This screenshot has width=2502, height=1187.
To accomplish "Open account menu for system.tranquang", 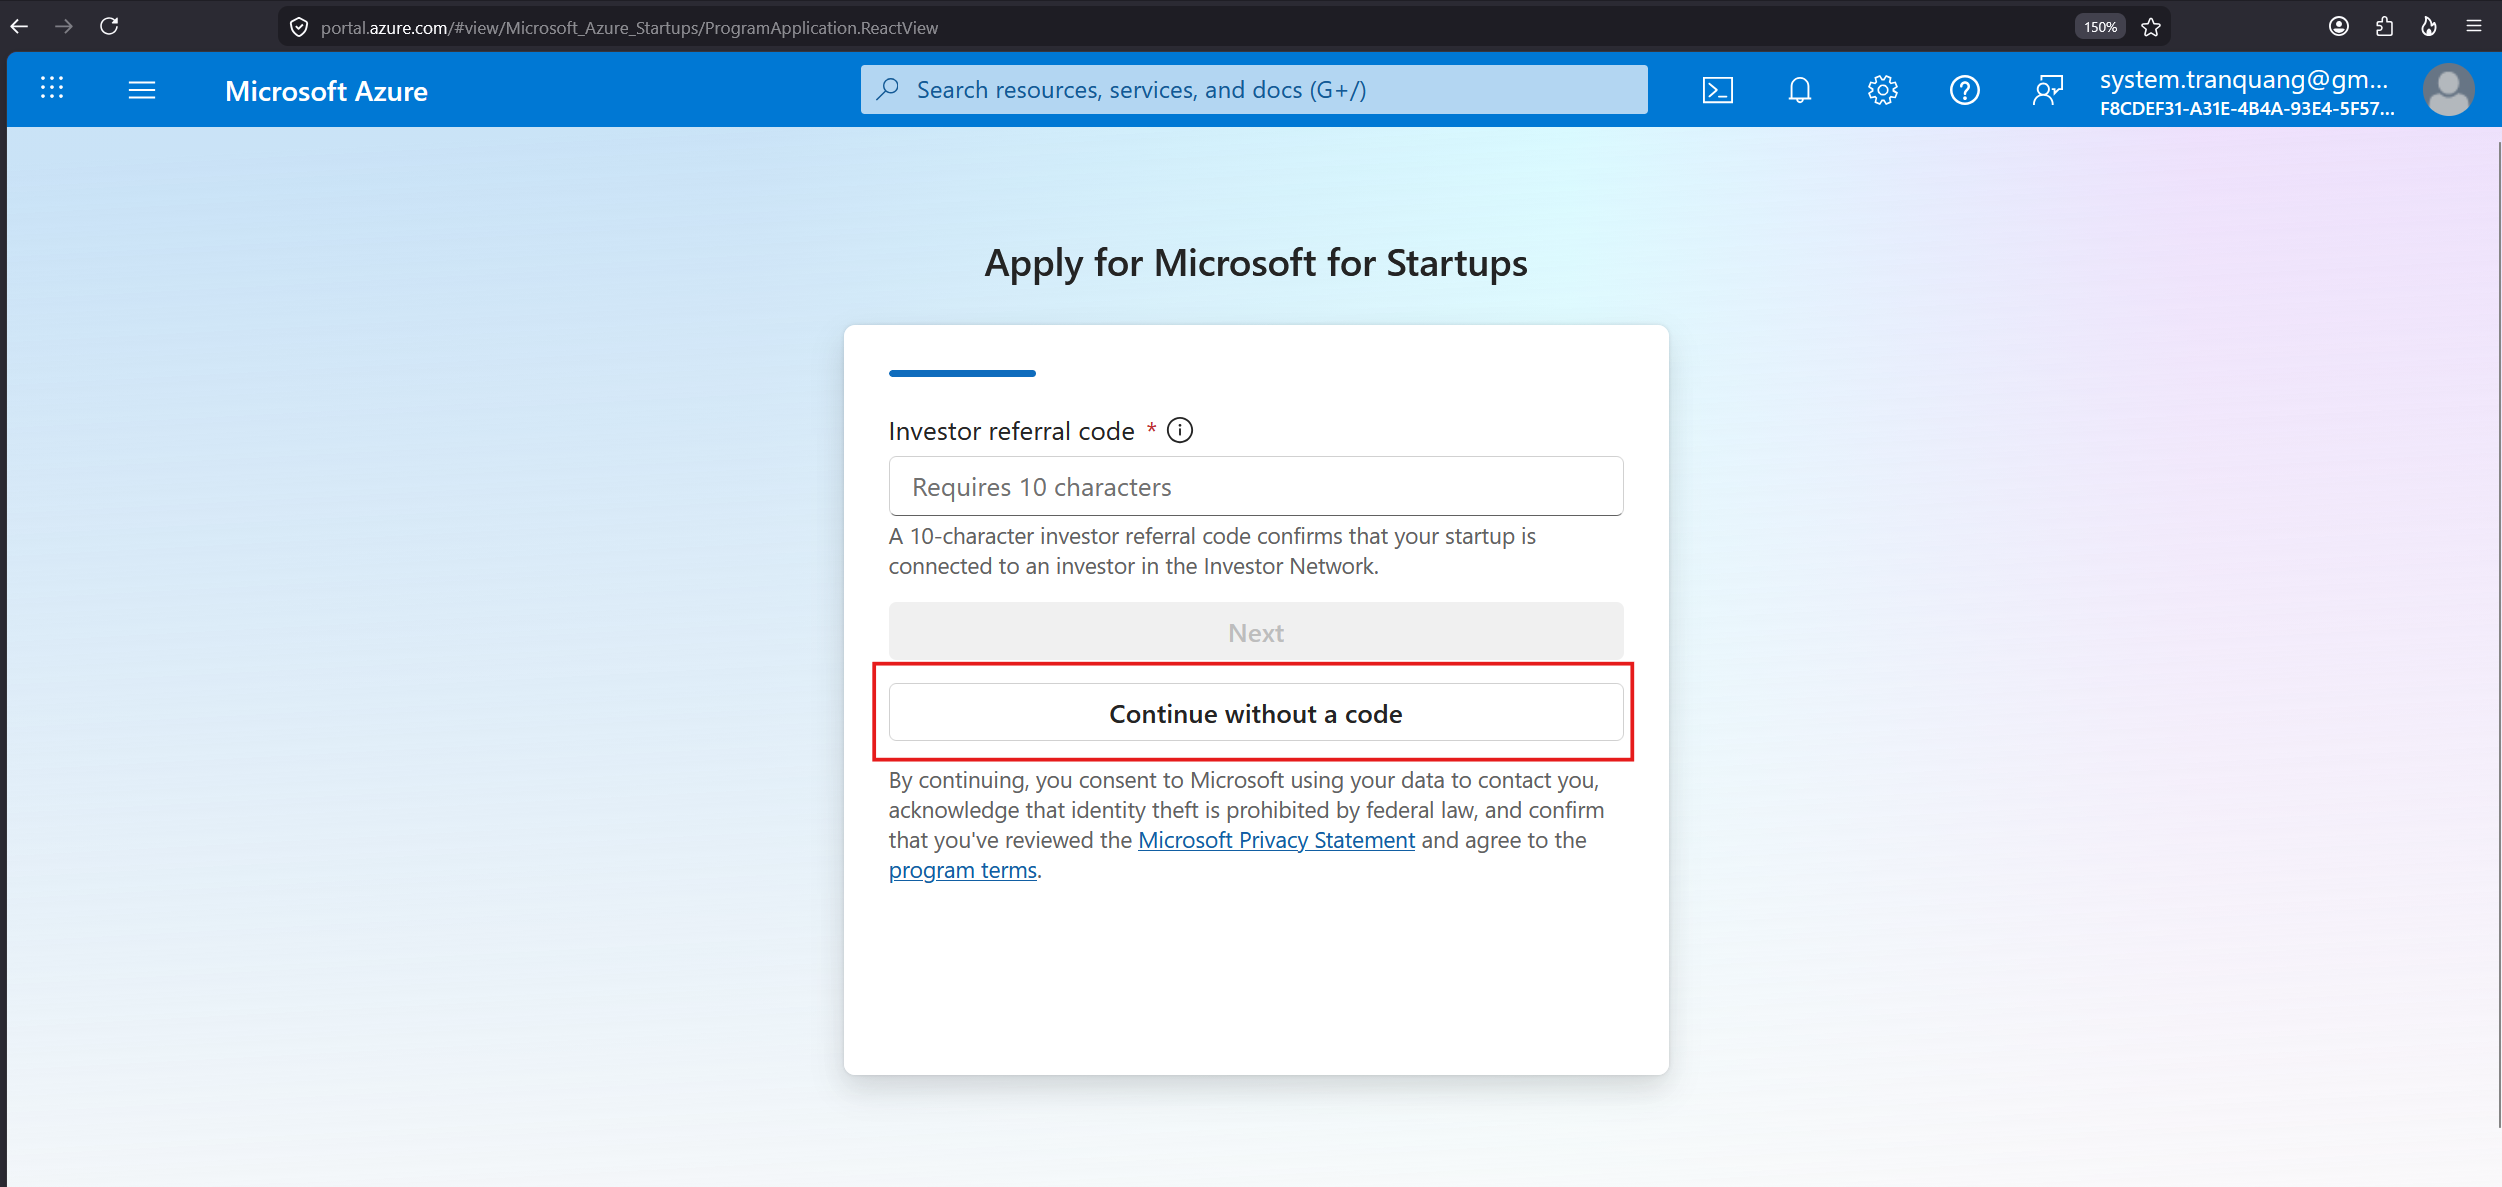I will pyautogui.click(x=2246, y=92).
